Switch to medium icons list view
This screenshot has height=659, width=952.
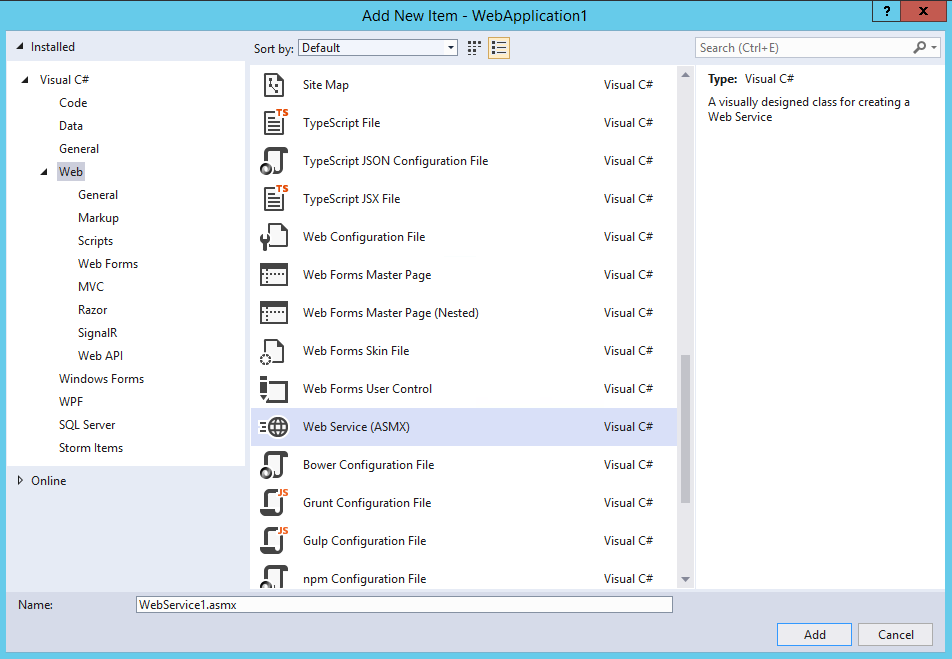pyautogui.click(x=499, y=48)
